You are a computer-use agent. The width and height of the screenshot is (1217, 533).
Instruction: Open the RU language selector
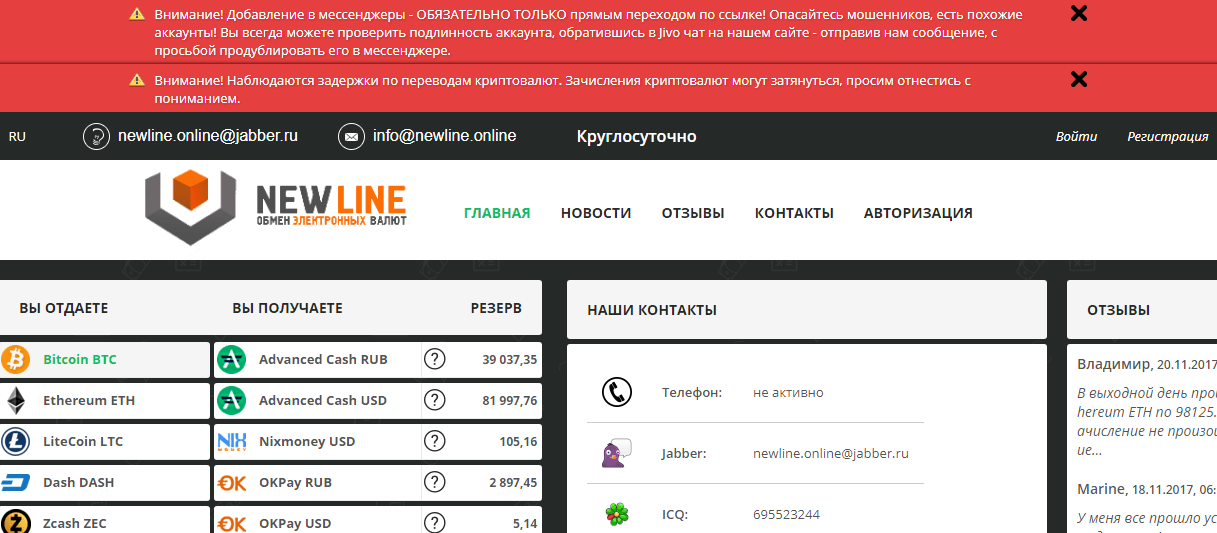pyautogui.click(x=17, y=137)
